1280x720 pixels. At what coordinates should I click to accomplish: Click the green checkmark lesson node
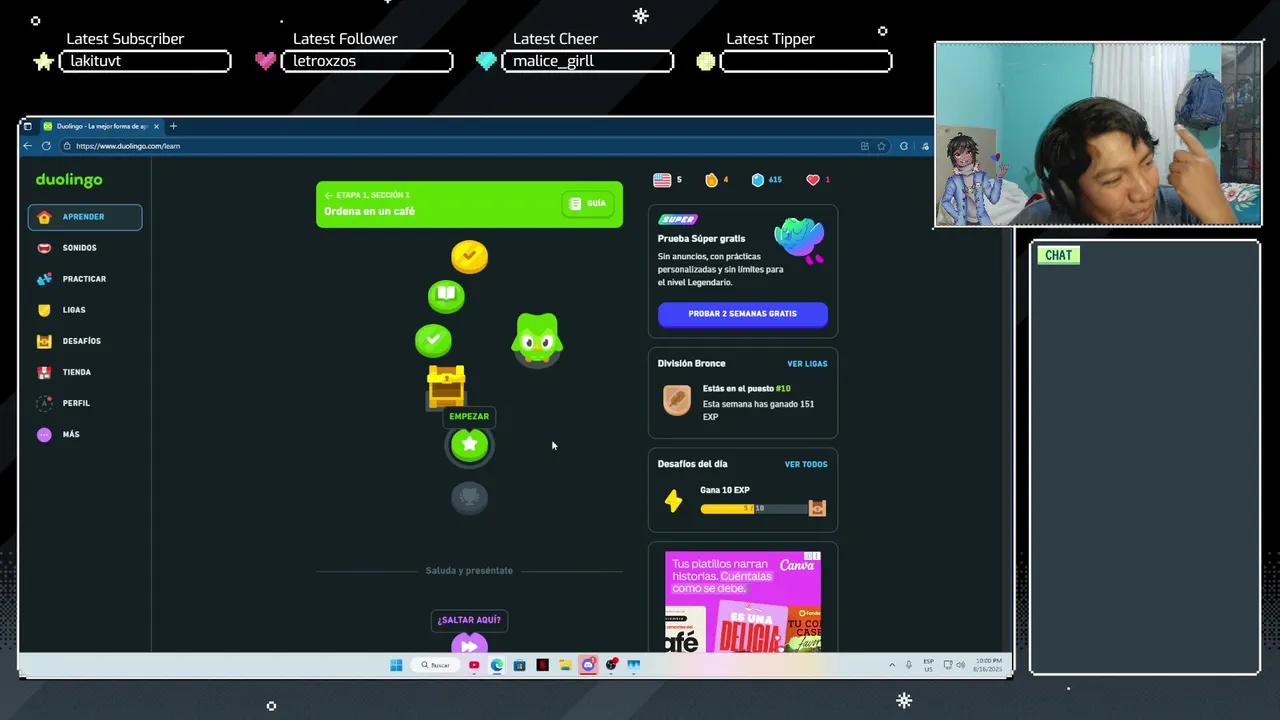coord(433,340)
